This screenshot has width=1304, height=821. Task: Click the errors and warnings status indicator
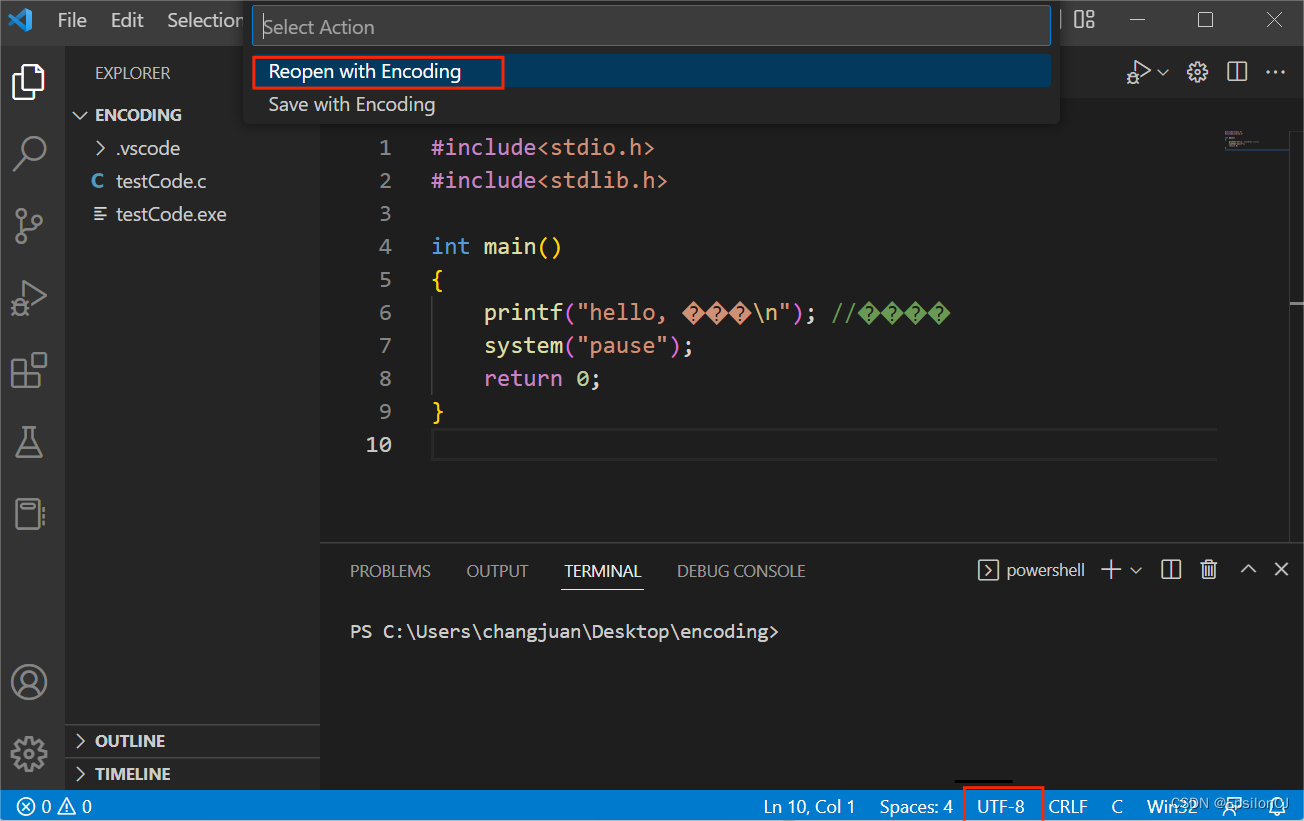(x=54, y=806)
